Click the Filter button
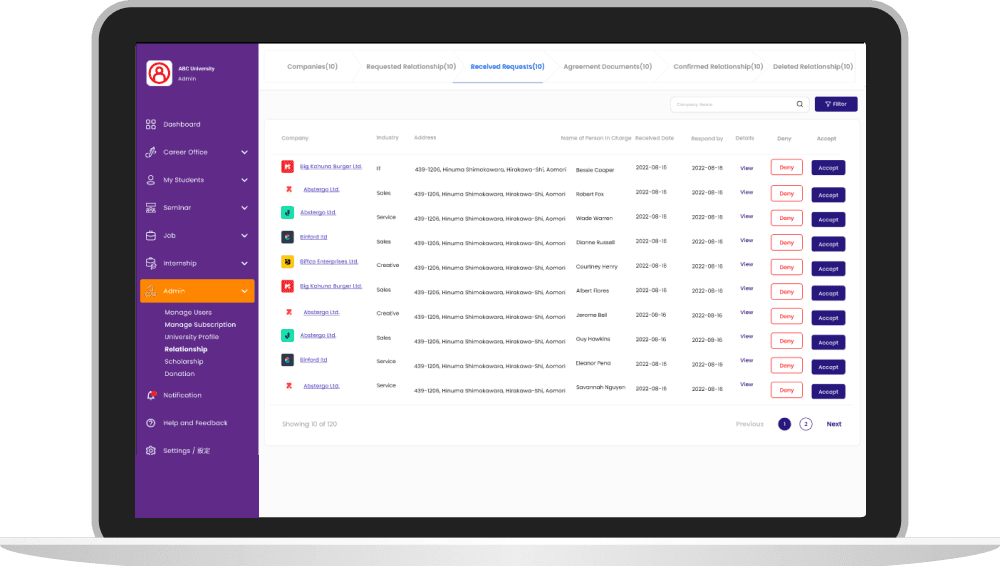 836,104
